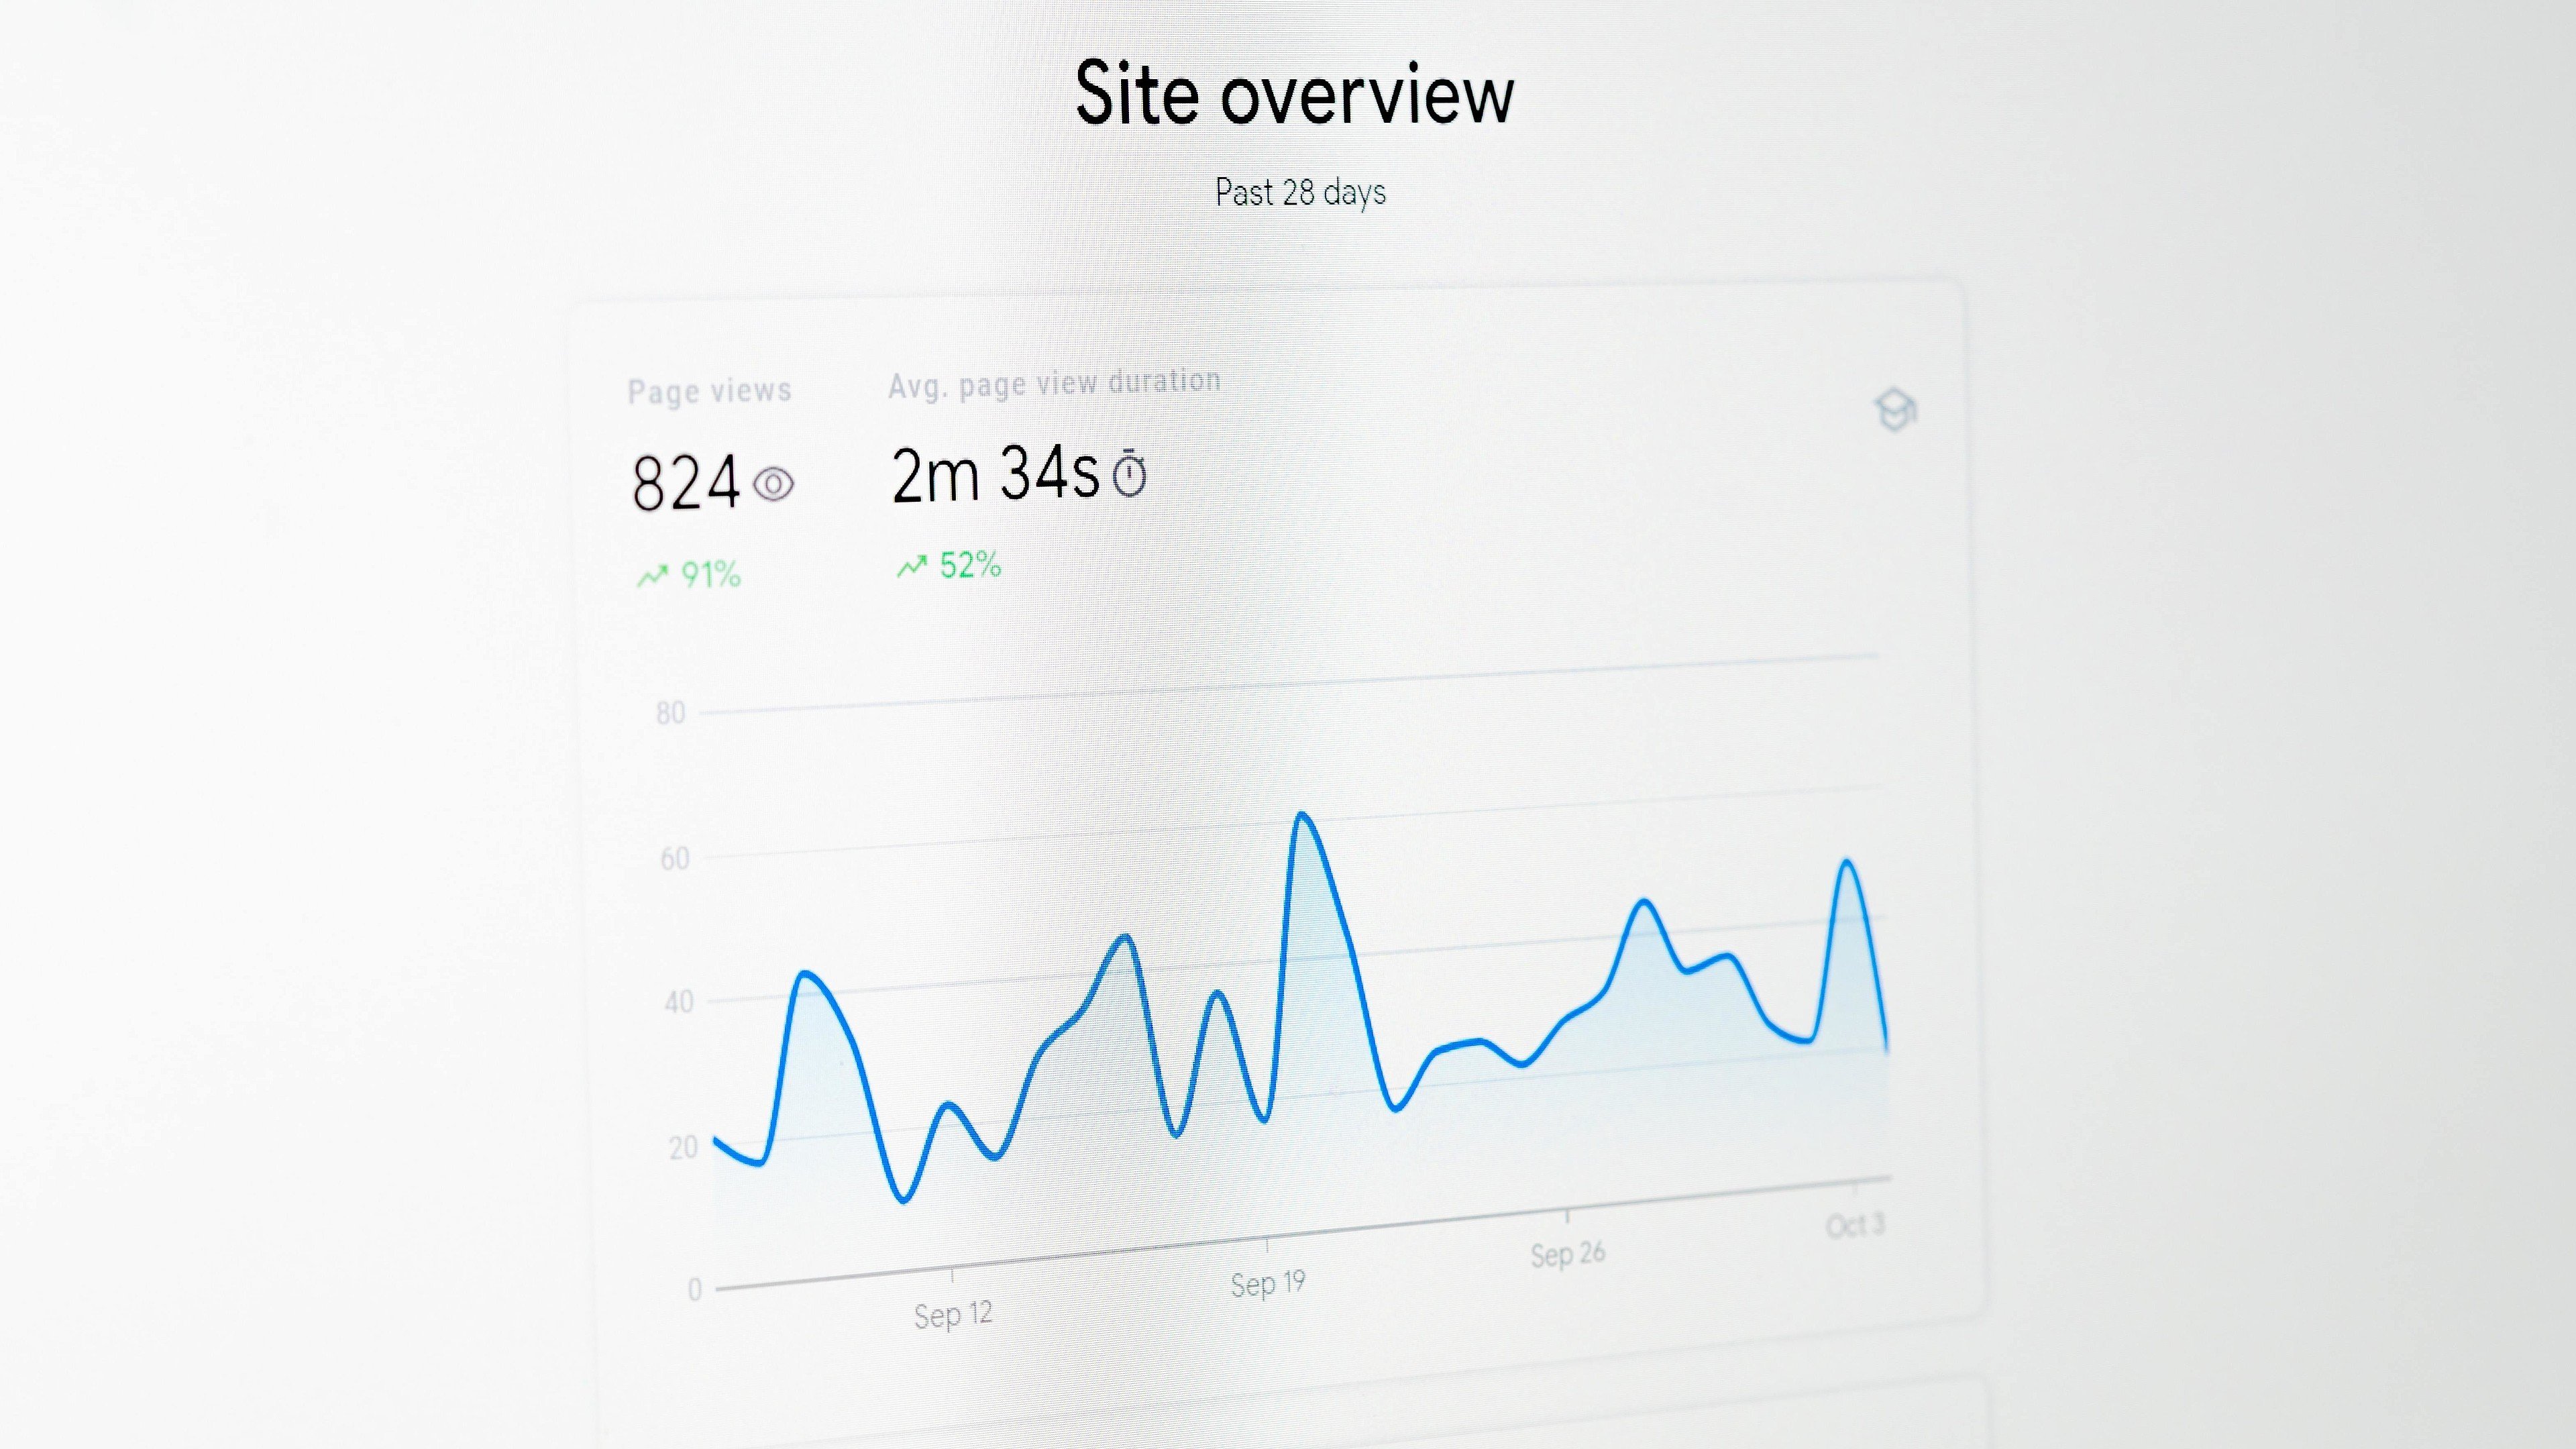Image resolution: width=2576 pixels, height=1449 pixels.
Task: Click the 60 y-axis label
Action: [x=675, y=859]
